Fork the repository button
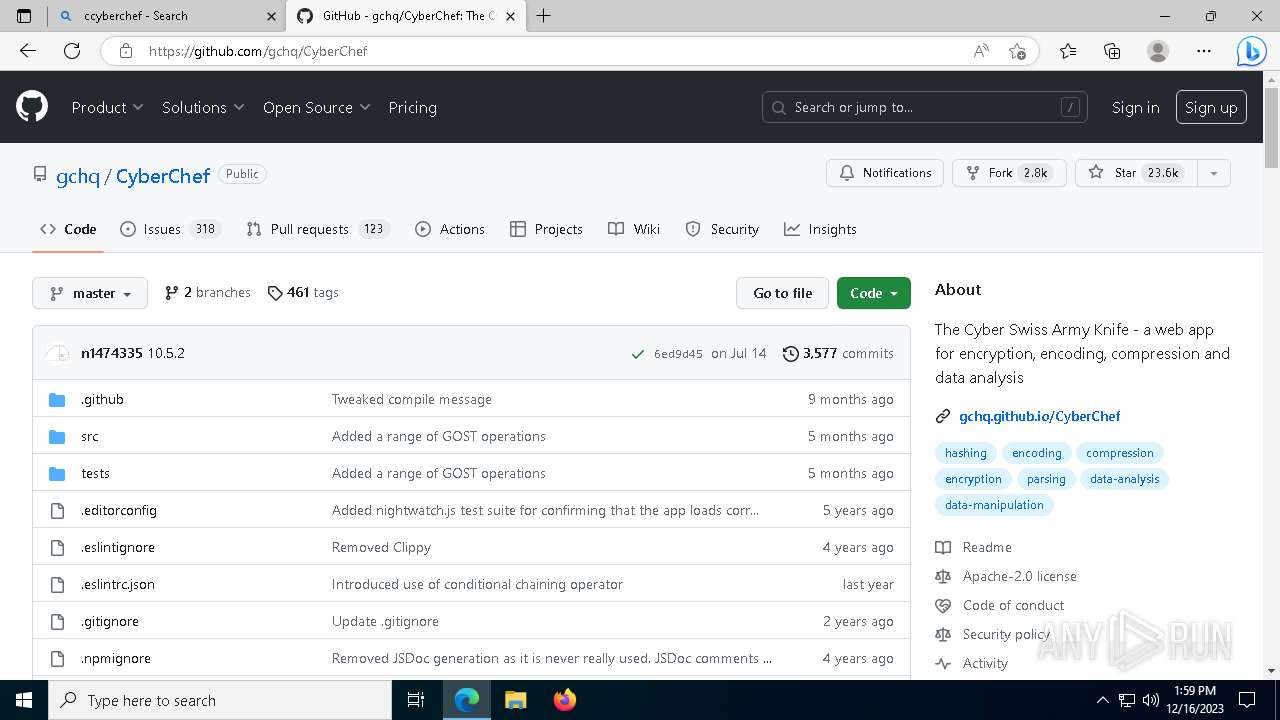 1009,173
